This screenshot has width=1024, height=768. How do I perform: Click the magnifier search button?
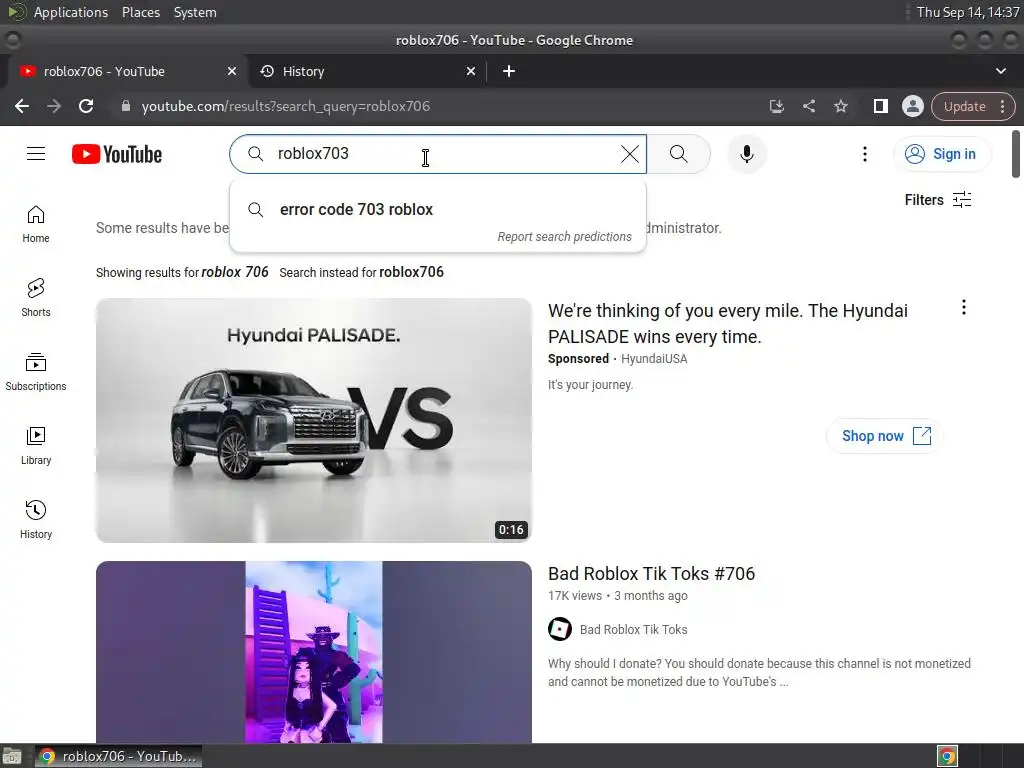[x=679, y=154]
